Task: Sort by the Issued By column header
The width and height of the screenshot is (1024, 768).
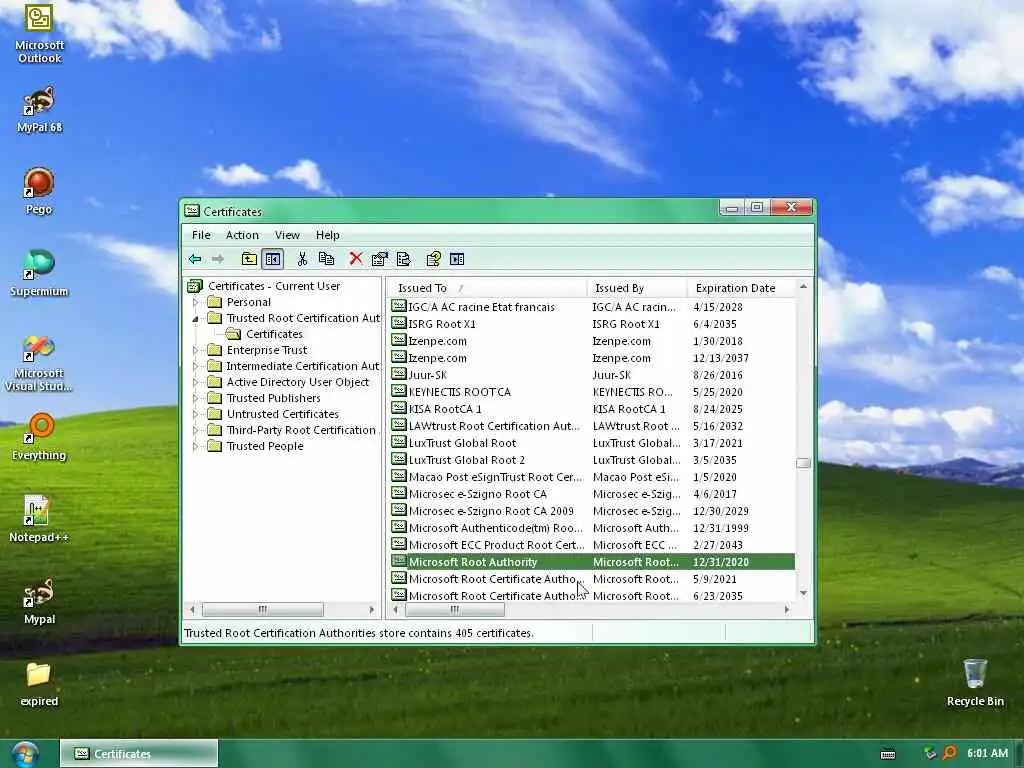Action: point(636,288)
